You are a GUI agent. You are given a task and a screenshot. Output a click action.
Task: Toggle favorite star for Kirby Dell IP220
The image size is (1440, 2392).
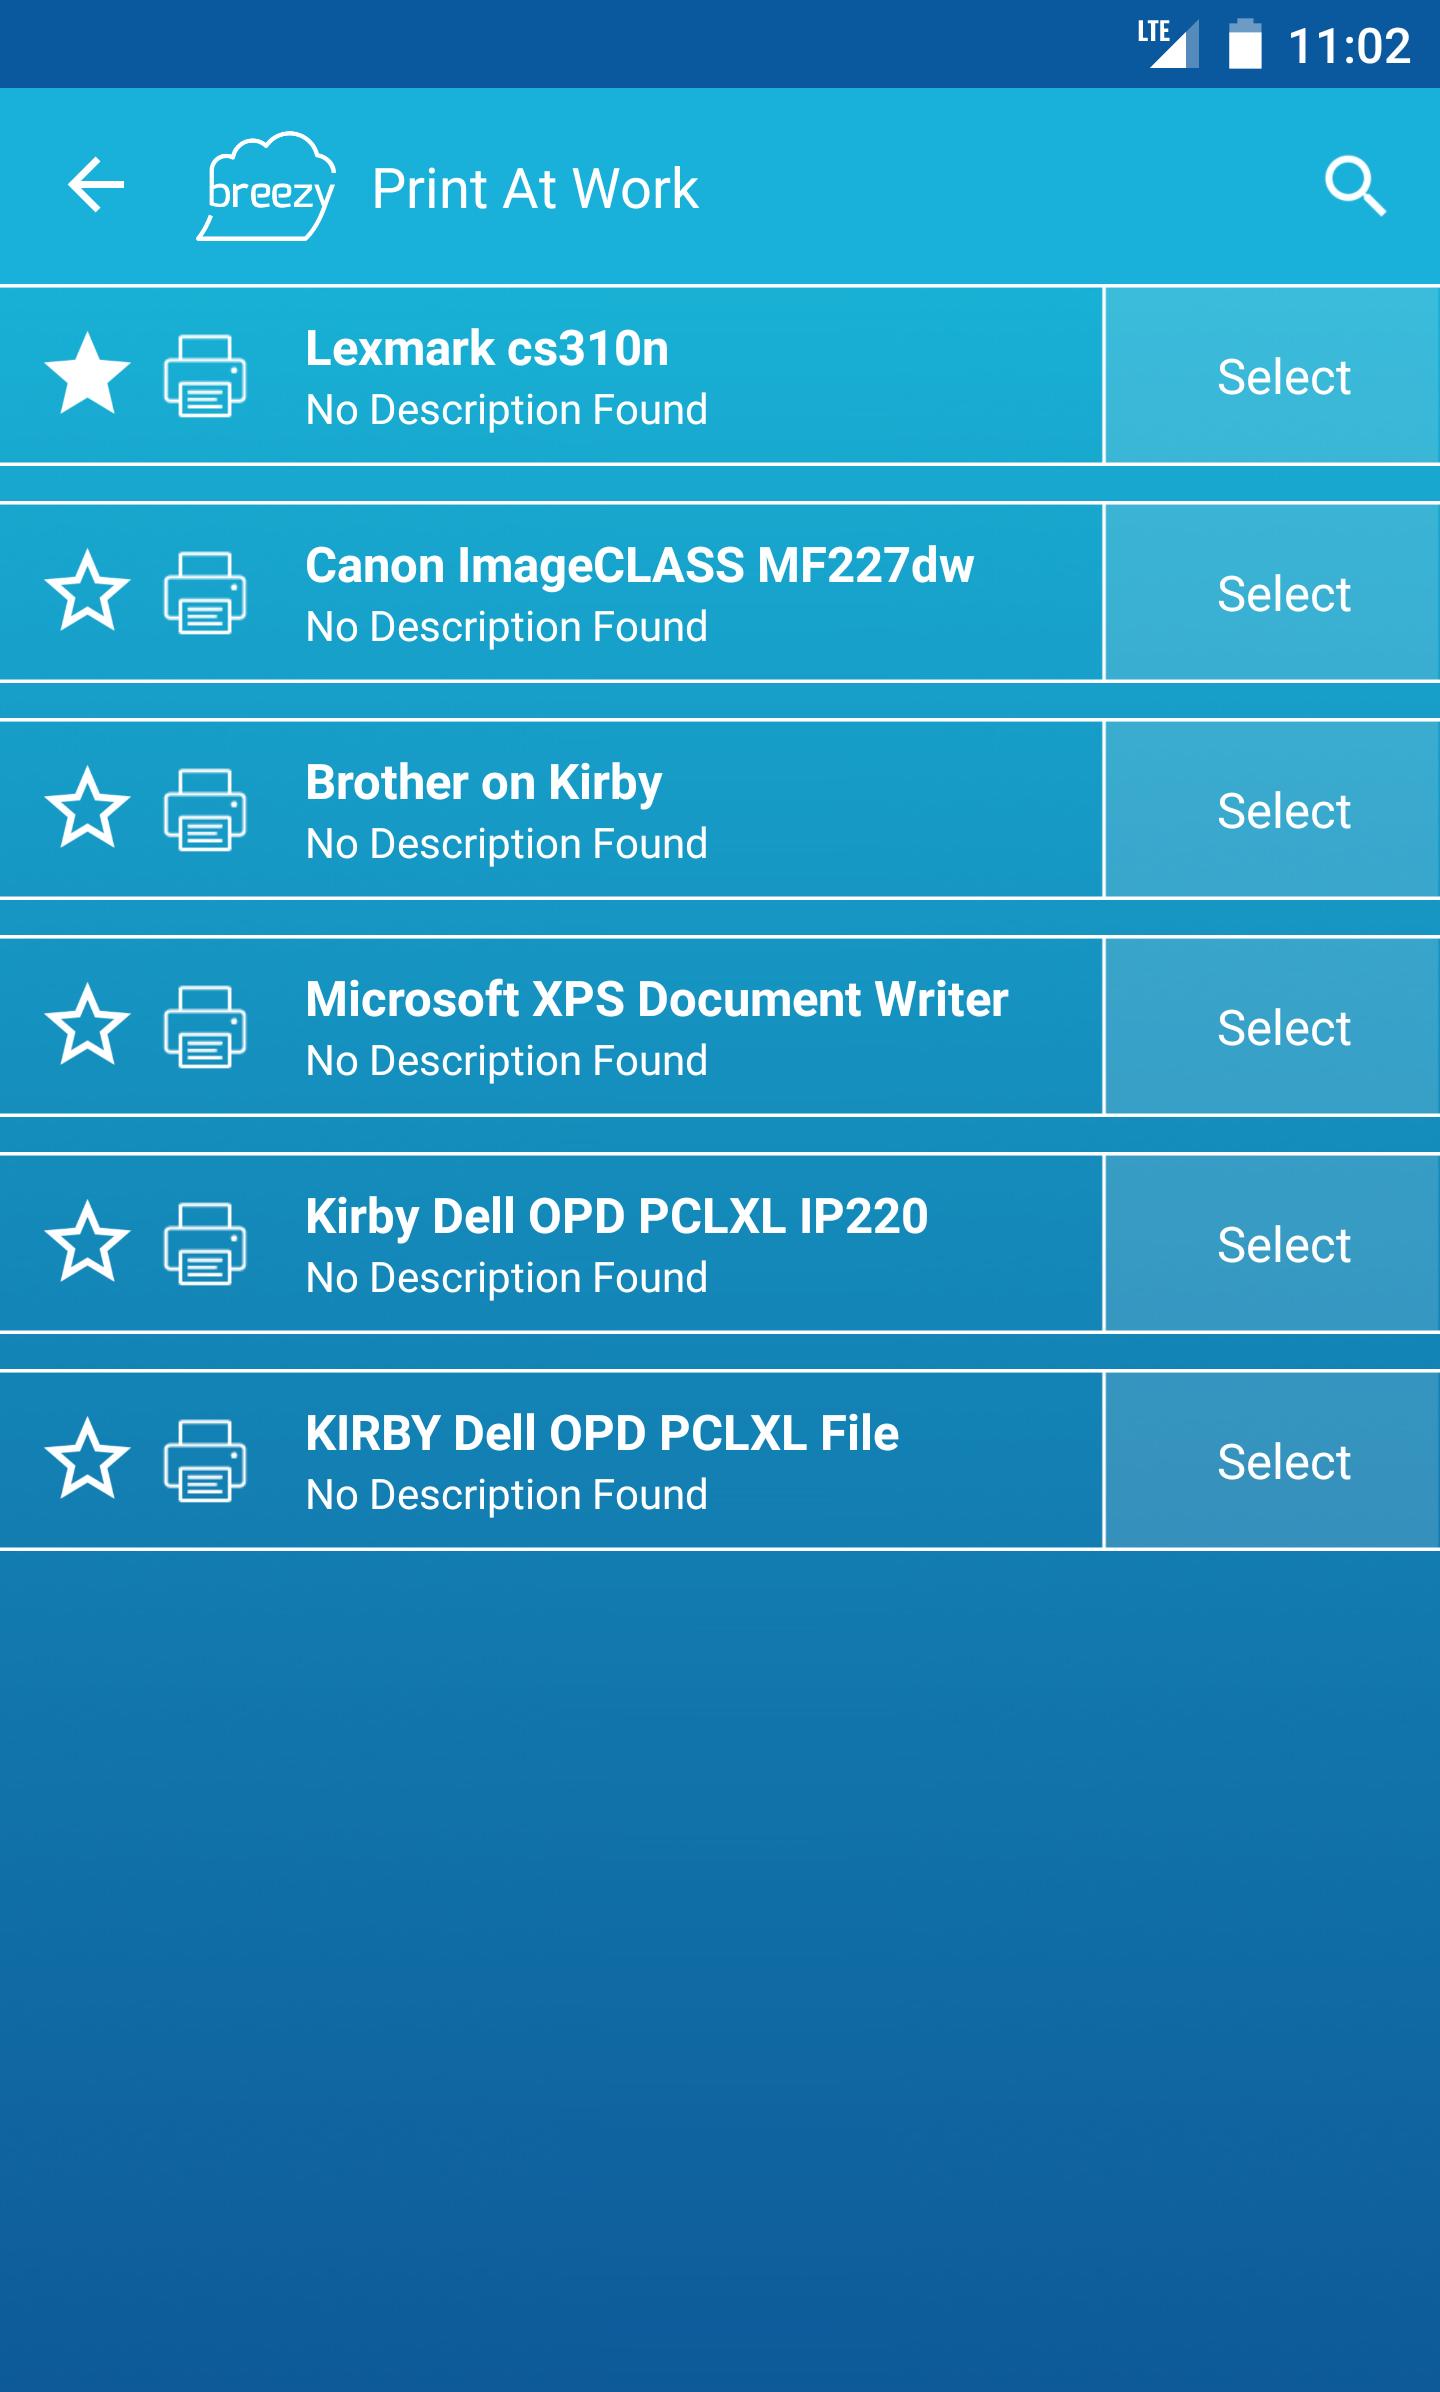pos(88,1242)
